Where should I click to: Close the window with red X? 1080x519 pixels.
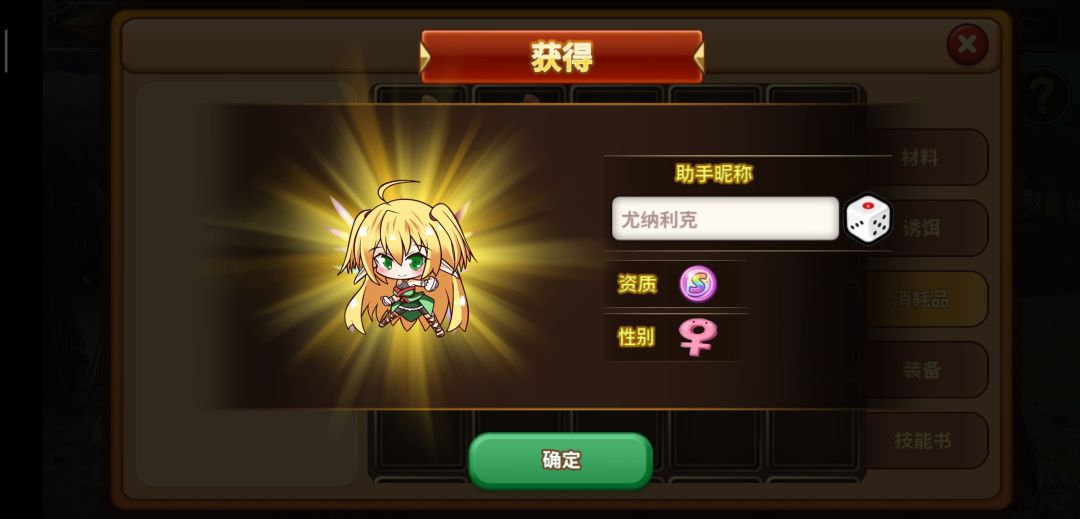pyautogui.click(x=967, y=45)
